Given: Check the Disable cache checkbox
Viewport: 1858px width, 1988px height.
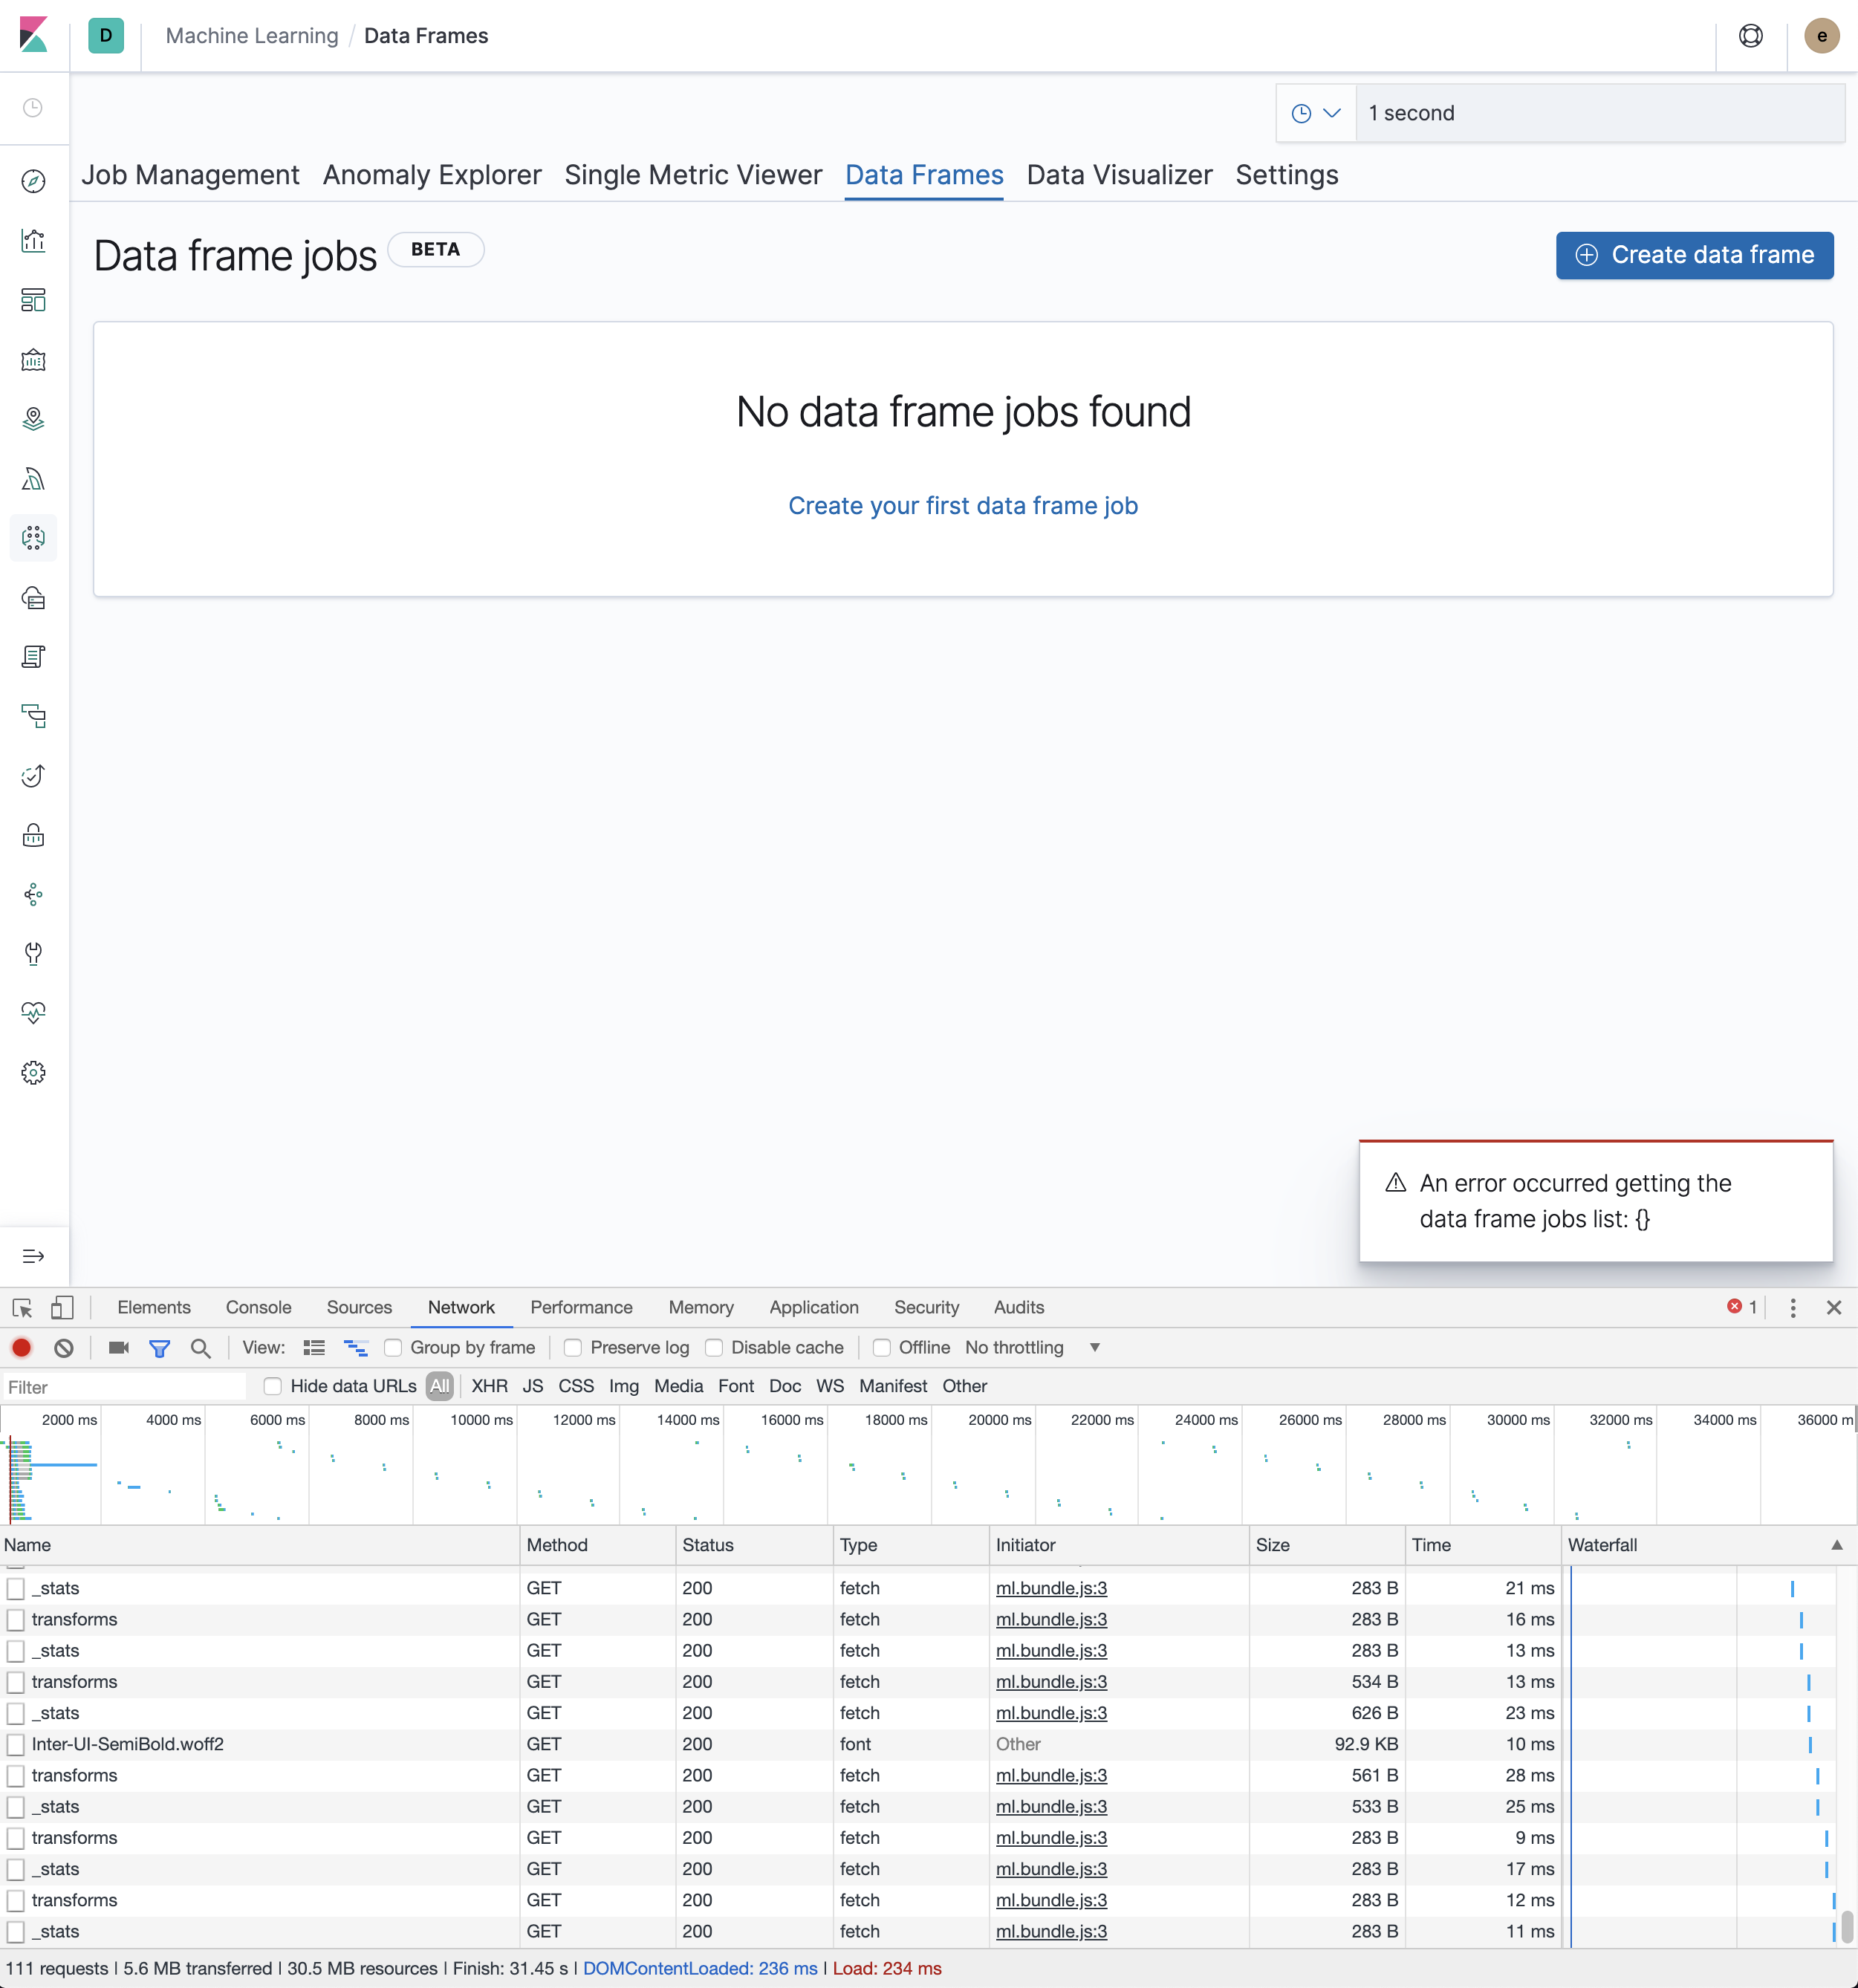Looking at the screenshot, I should pos(714,1347).
